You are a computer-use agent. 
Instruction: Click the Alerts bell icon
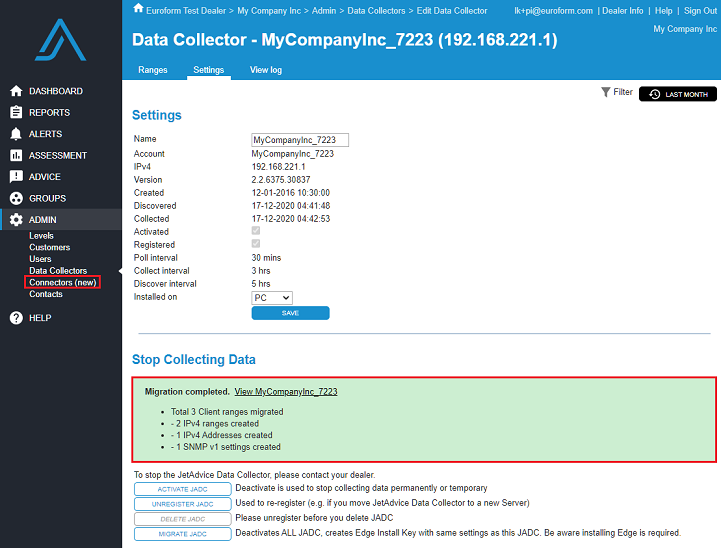click(16, 134)
